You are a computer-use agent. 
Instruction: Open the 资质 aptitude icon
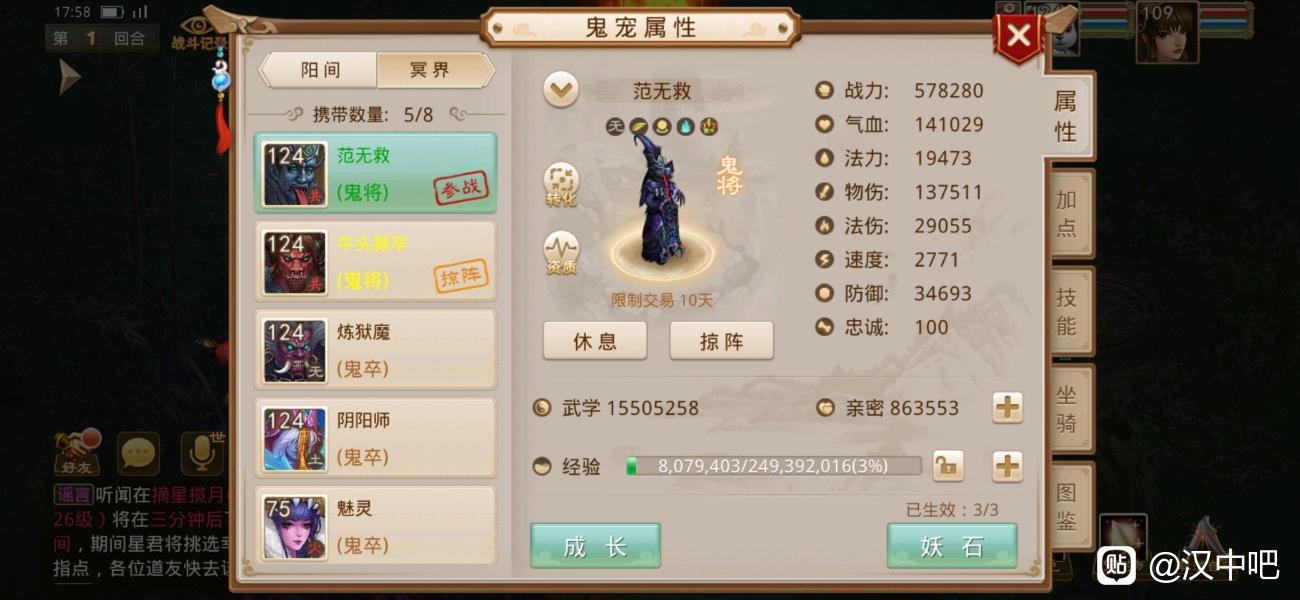[561, 253]
